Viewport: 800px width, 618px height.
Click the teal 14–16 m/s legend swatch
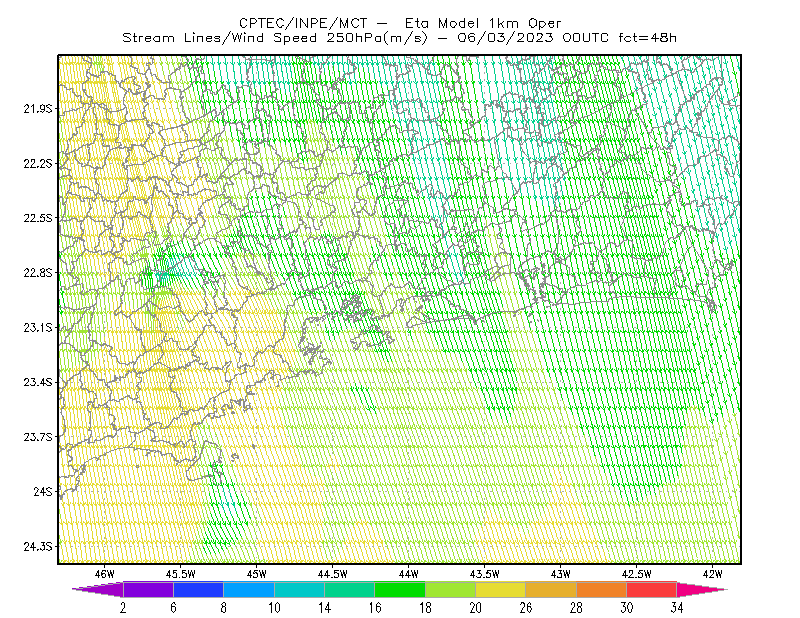[349, 589]
